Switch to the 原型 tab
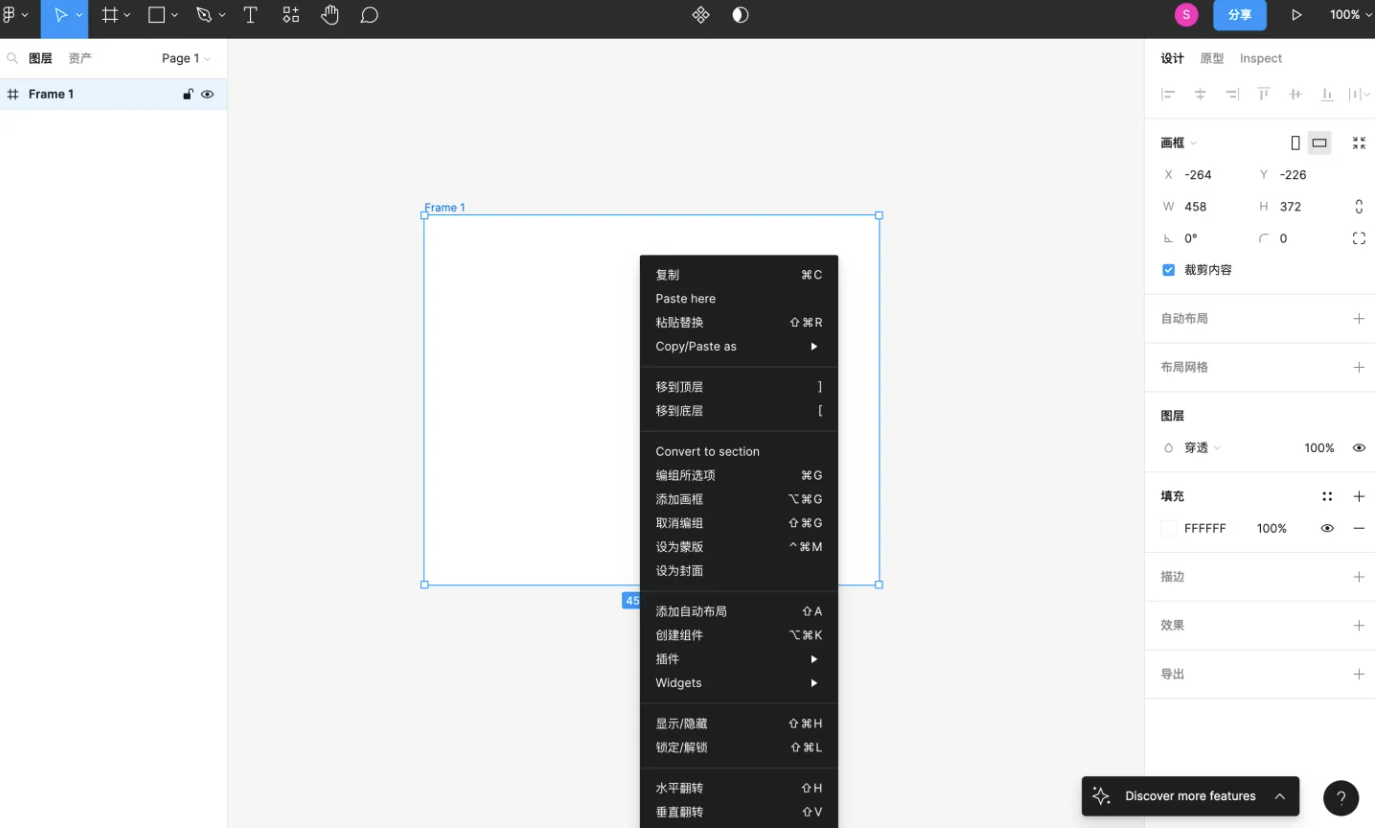 click(1212, 58)
